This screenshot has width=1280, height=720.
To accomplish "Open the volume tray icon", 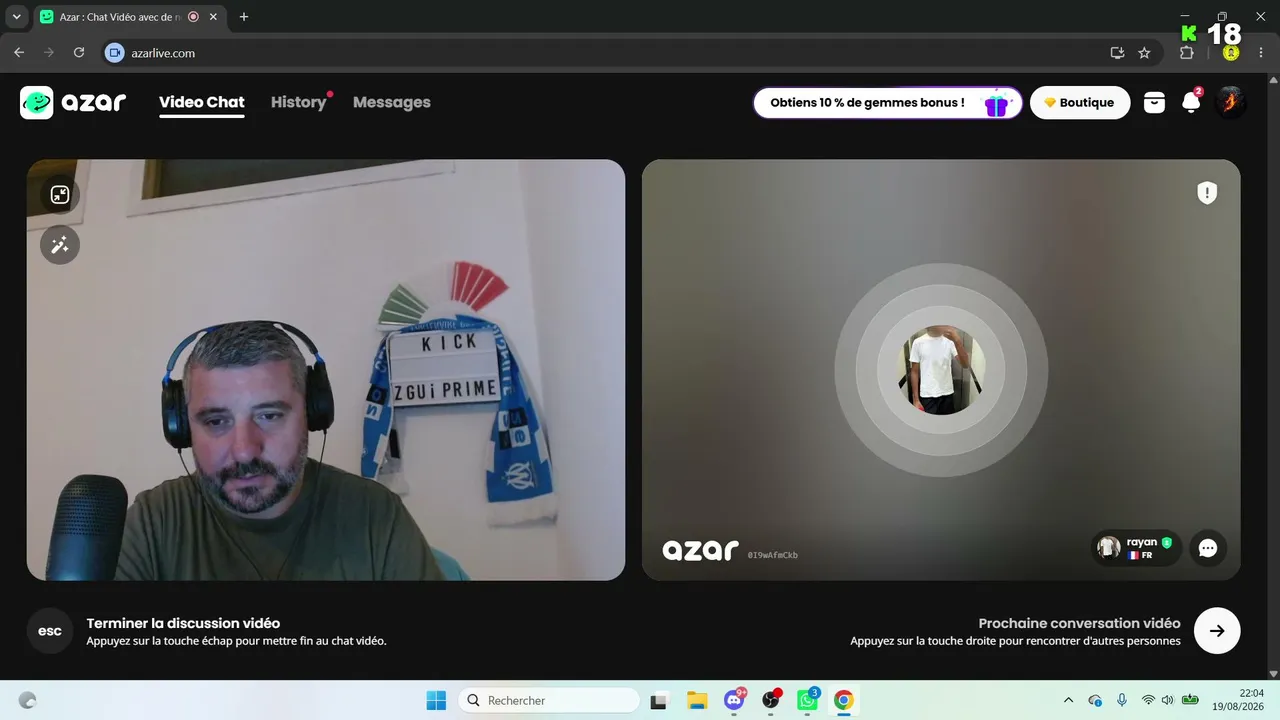I will [x=1167, y=700].
